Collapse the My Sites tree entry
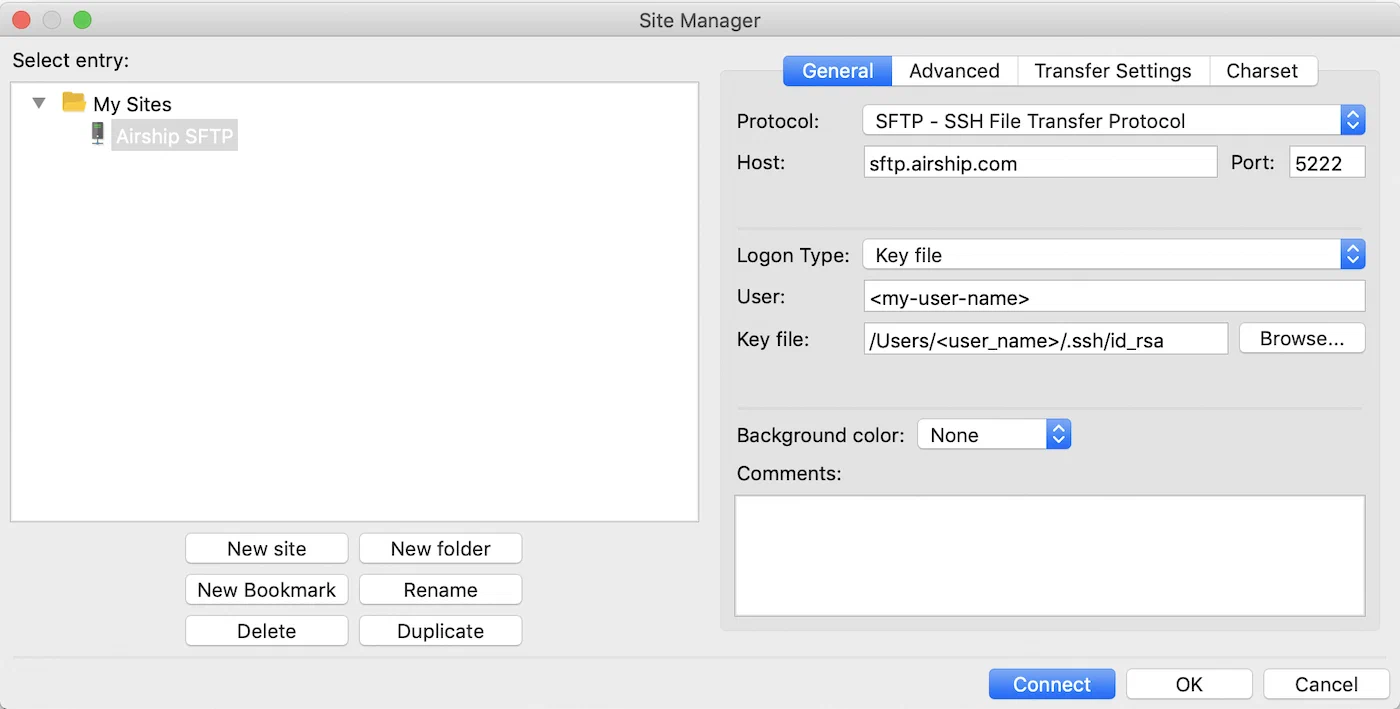The image size is (1400, 709). pos(38,103)
